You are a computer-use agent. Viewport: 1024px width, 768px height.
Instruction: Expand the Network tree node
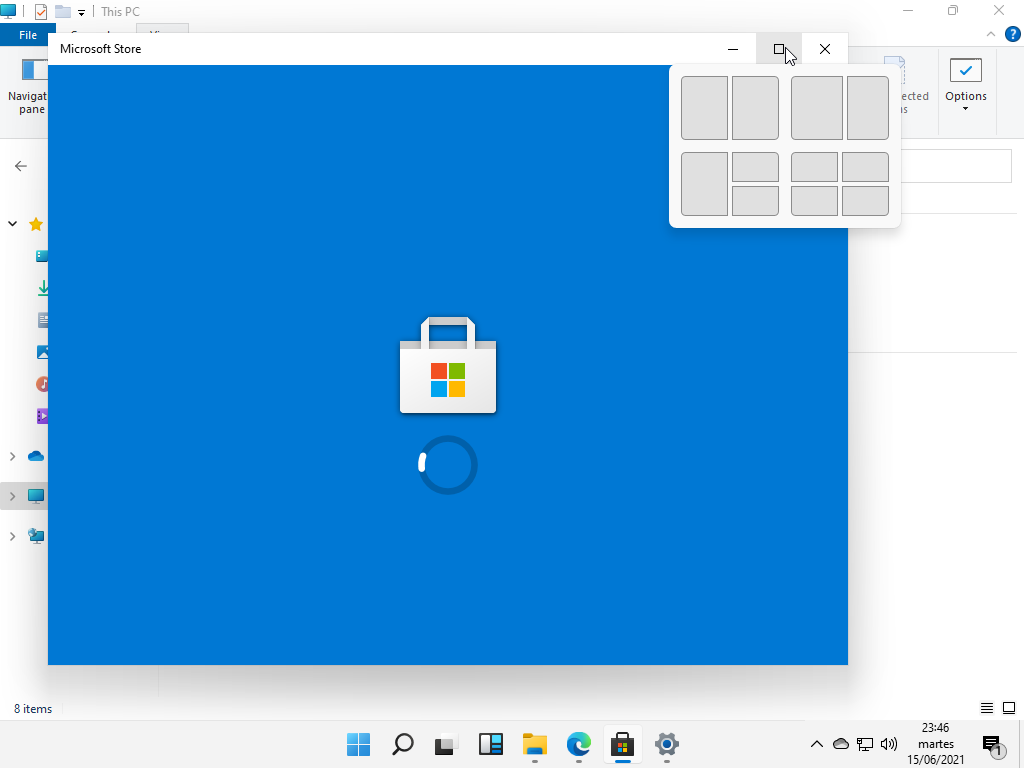pos(12,536)
